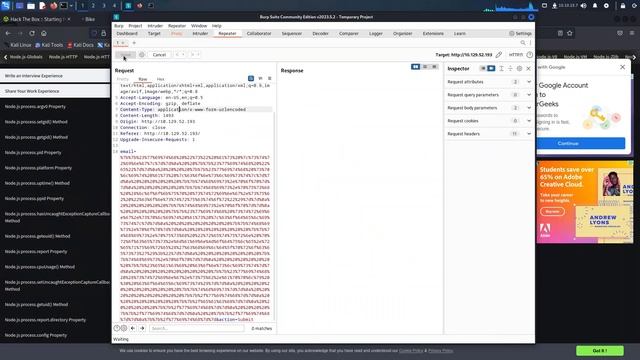The width and height of the screenshot is (640, 360).
Task: Bookmark the page with Firefox star icon
Action: (x=570, y=33)
